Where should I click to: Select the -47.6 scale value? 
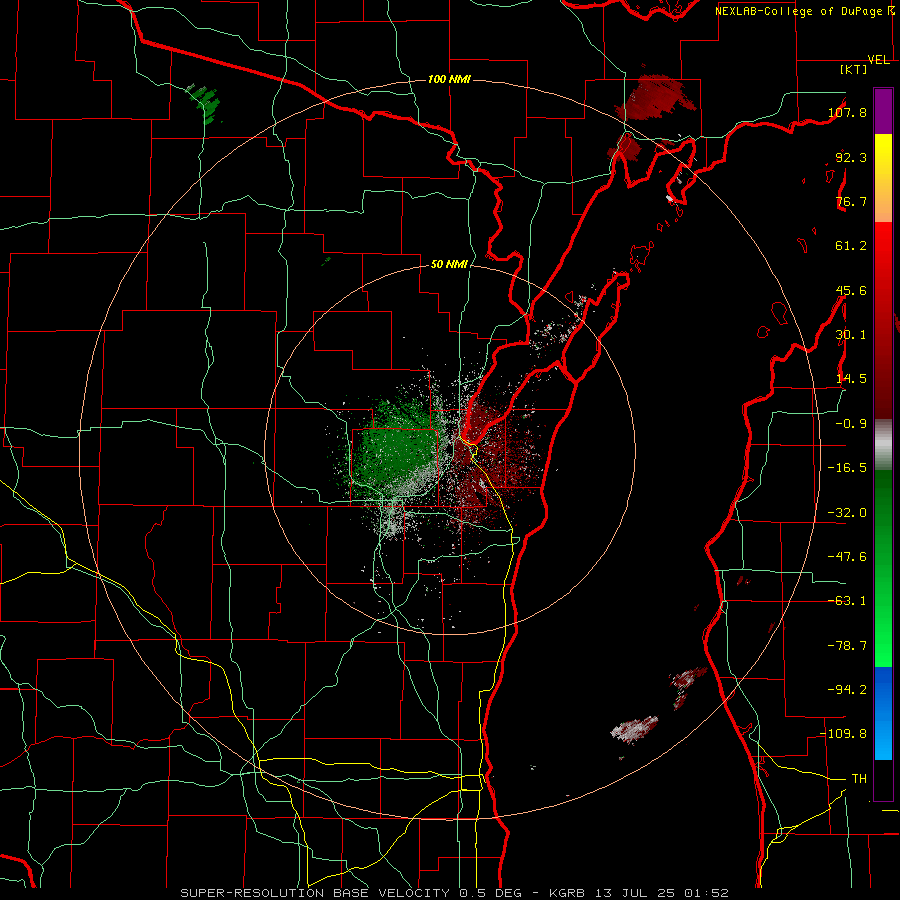(x=847, y=557)
